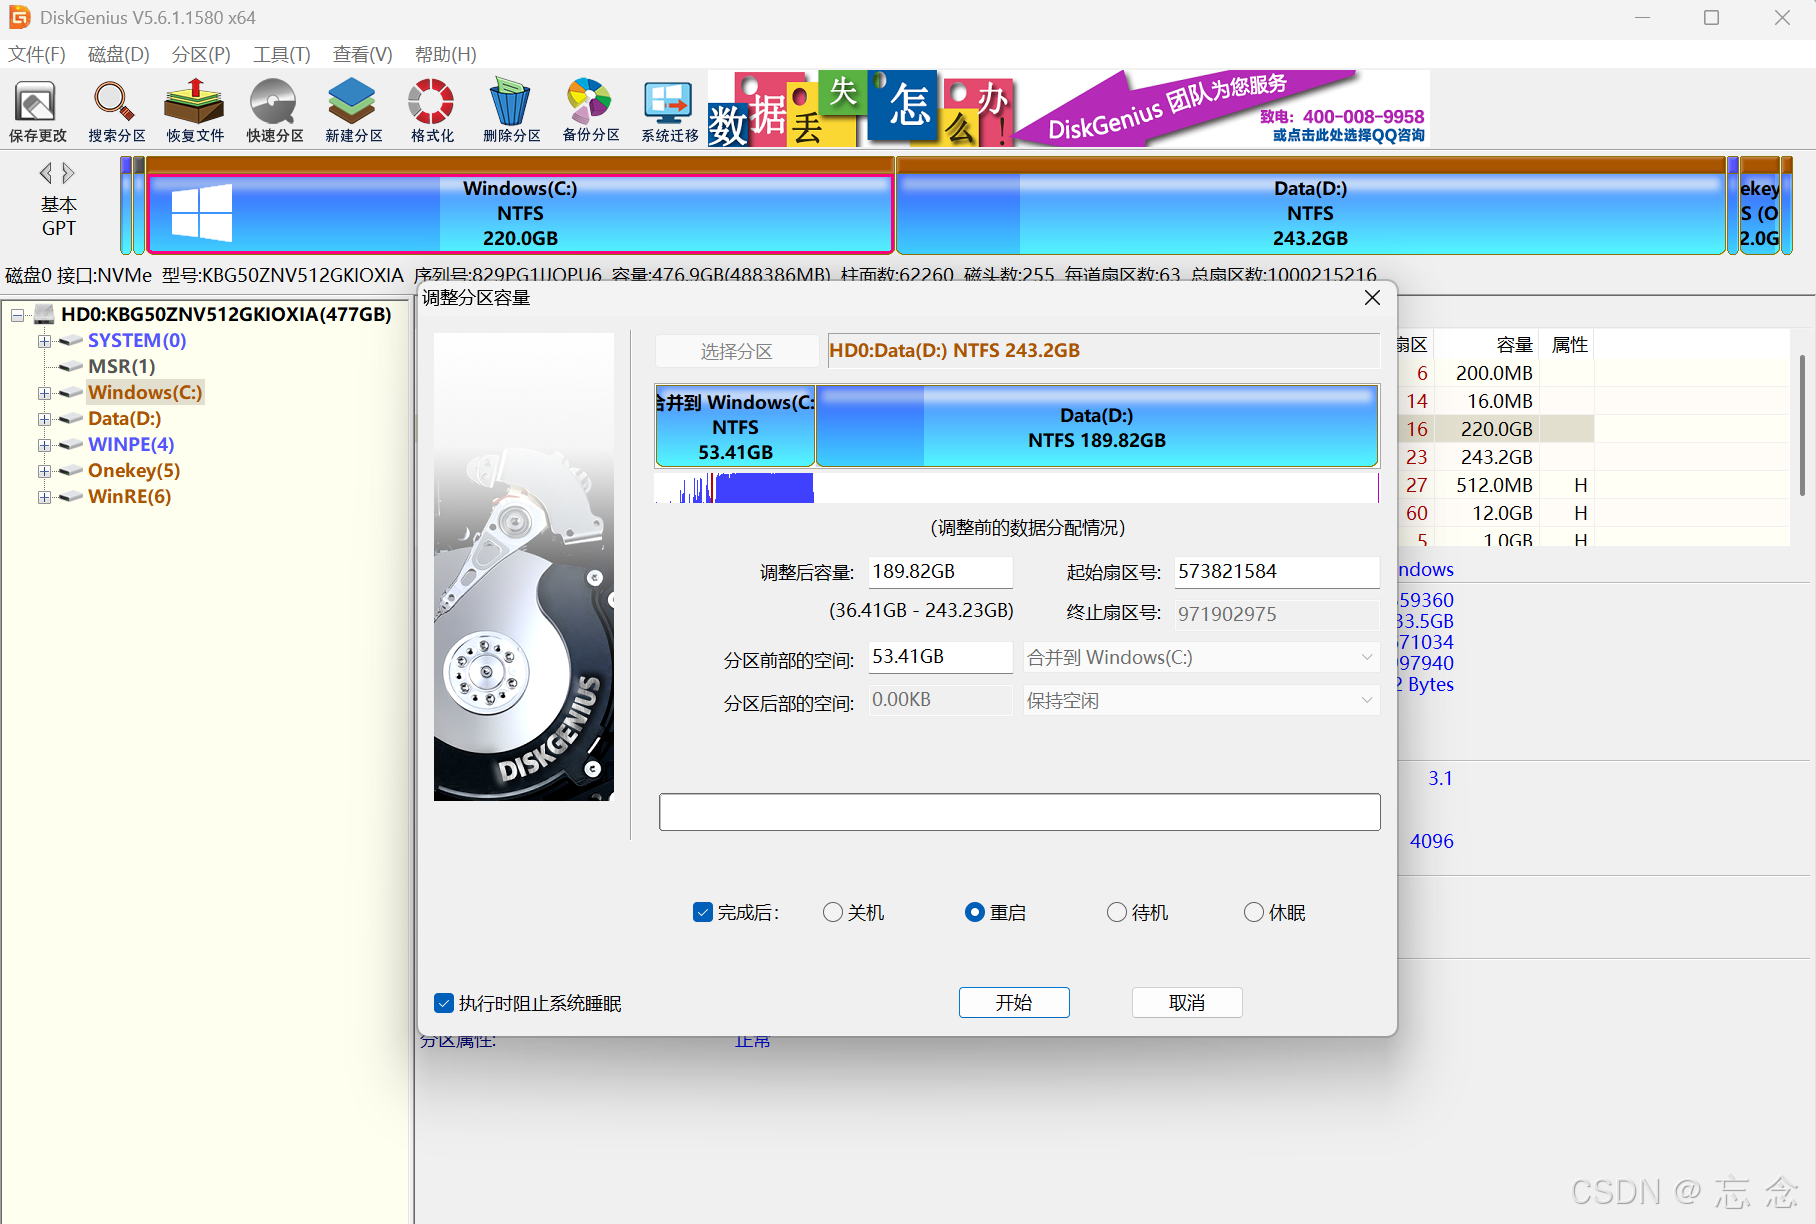Click the SYSTEM(0) partition drive icon
The image size is (1816, 1224).
tap(71, 340)
